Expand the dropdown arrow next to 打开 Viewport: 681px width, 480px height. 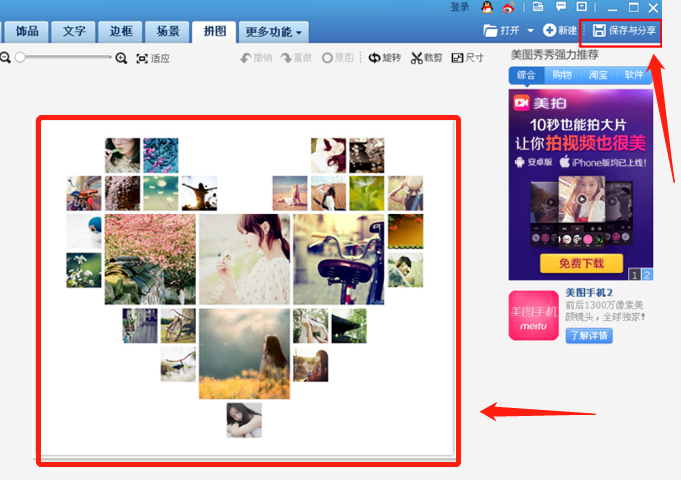click(530, 31)
